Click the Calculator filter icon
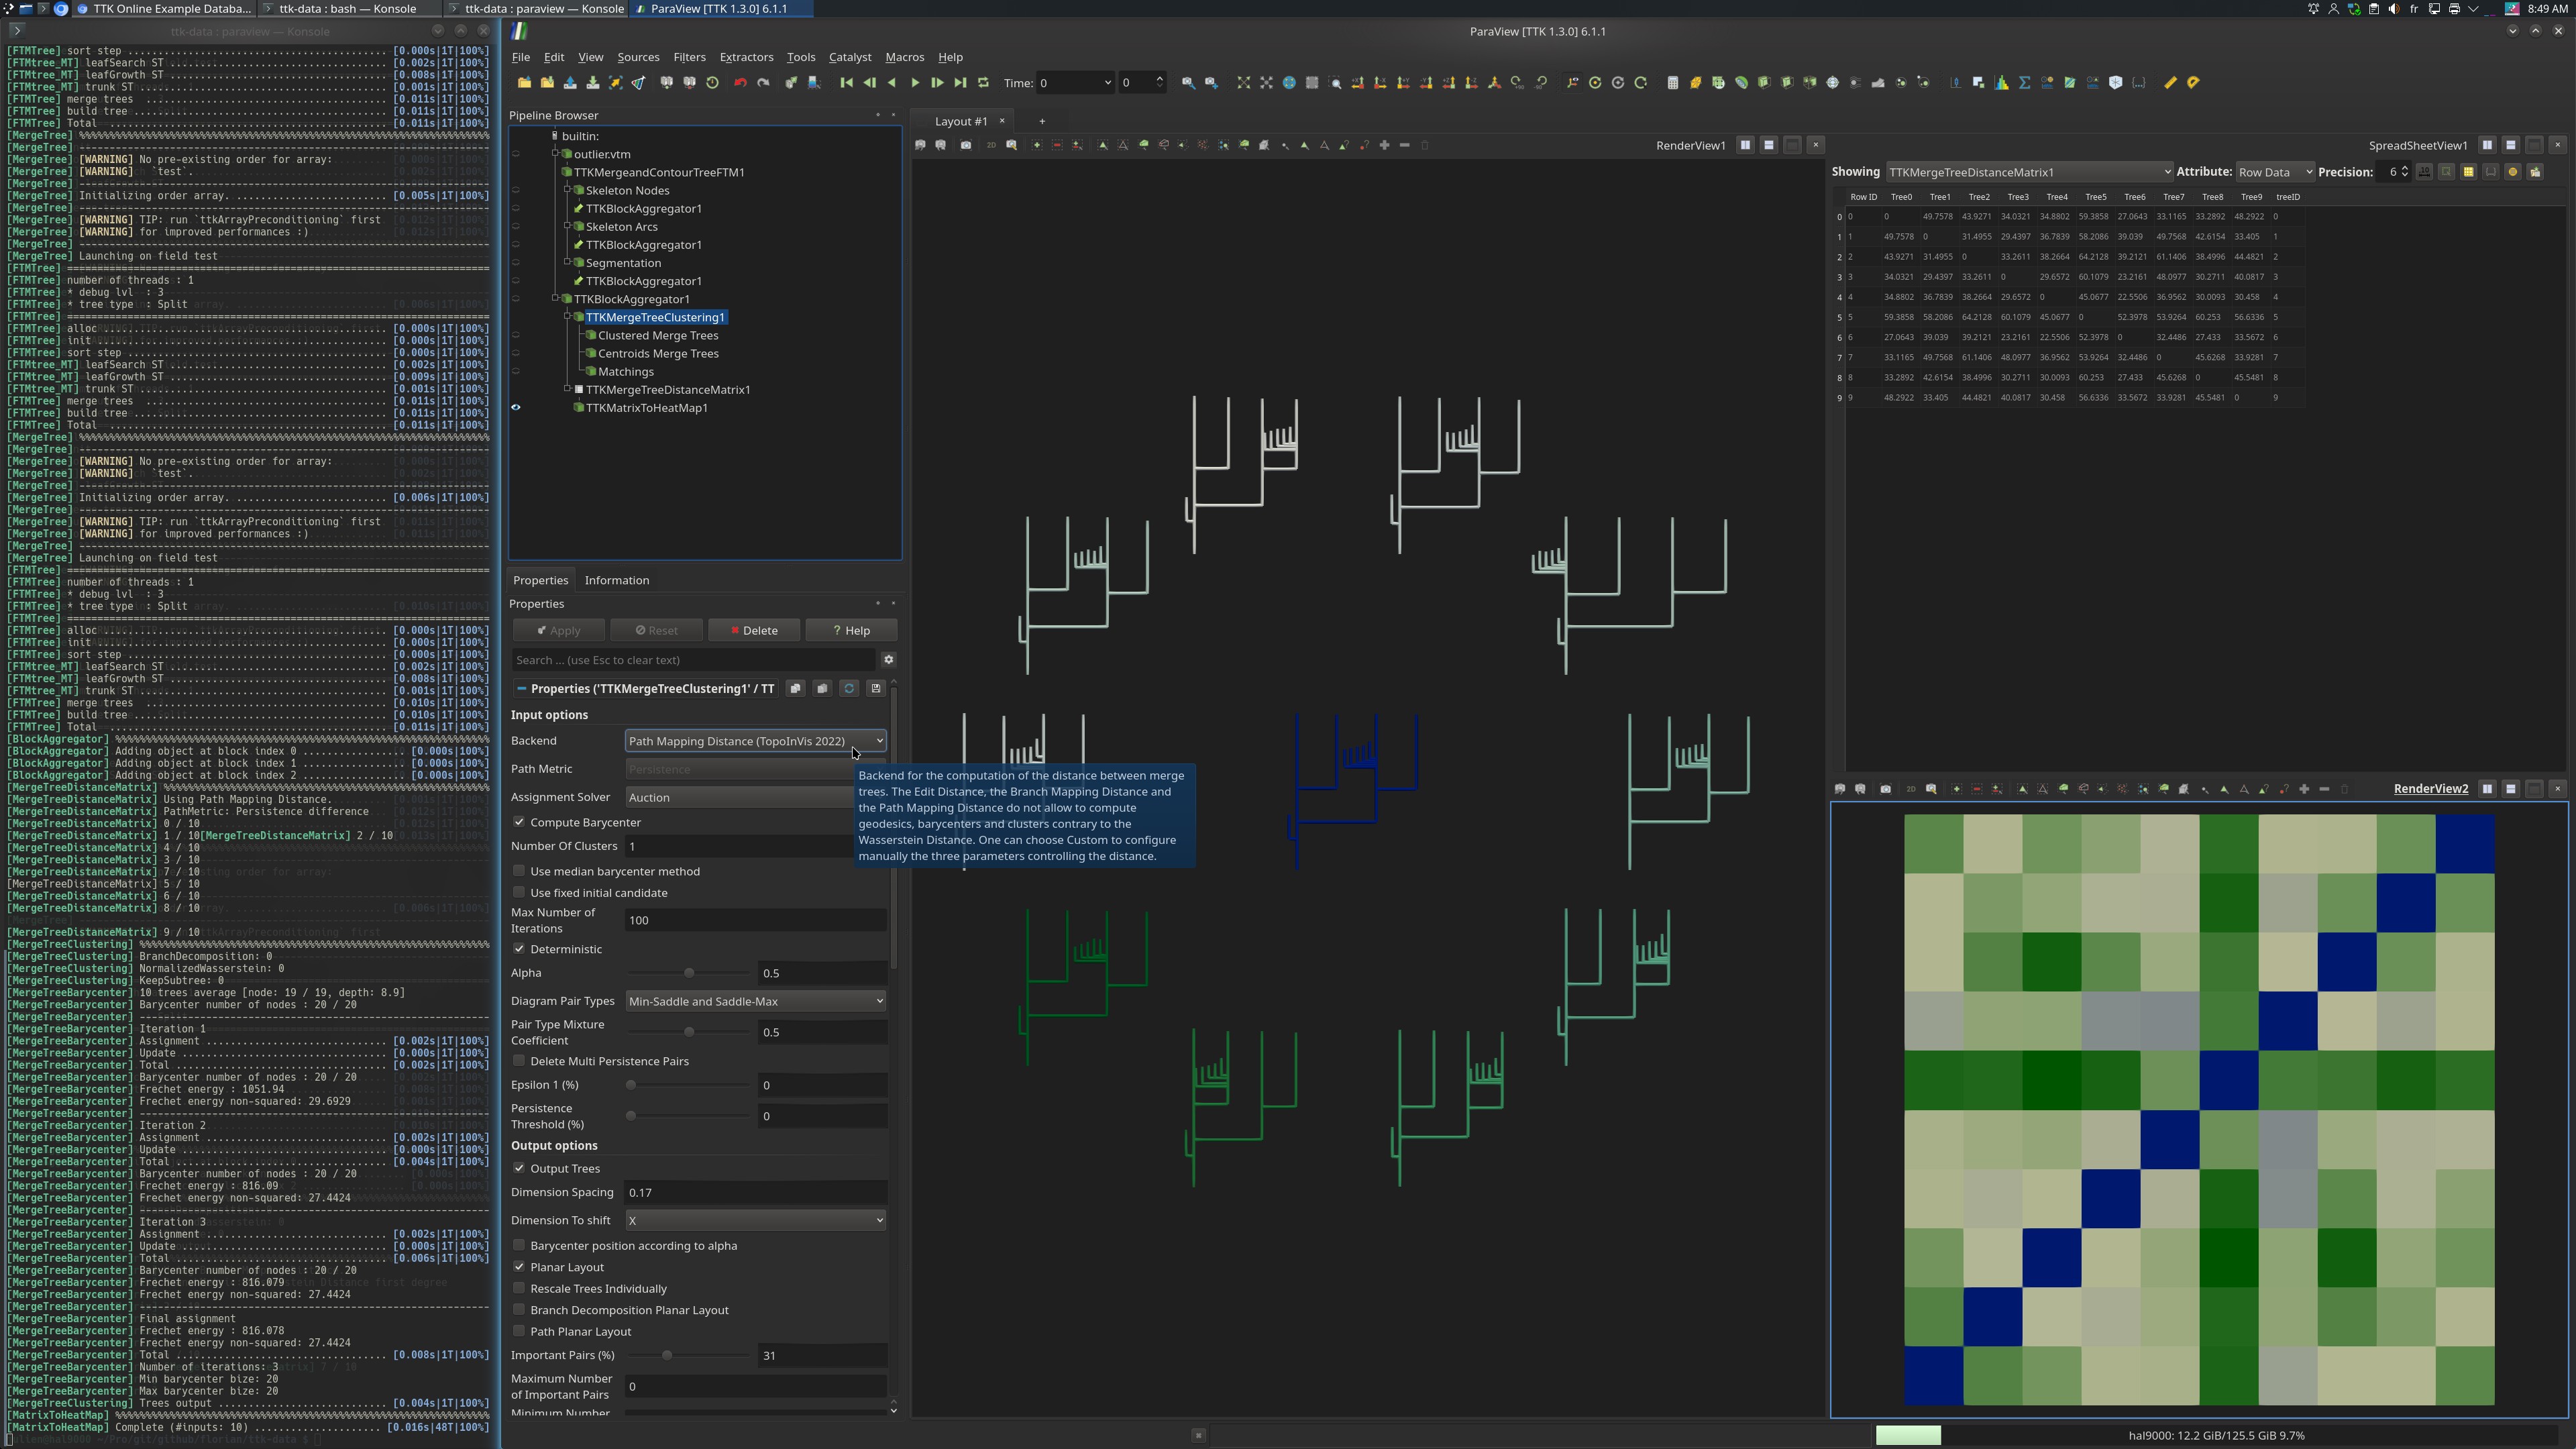This screenshot has width=2576, height=1449. point(1672,83)
